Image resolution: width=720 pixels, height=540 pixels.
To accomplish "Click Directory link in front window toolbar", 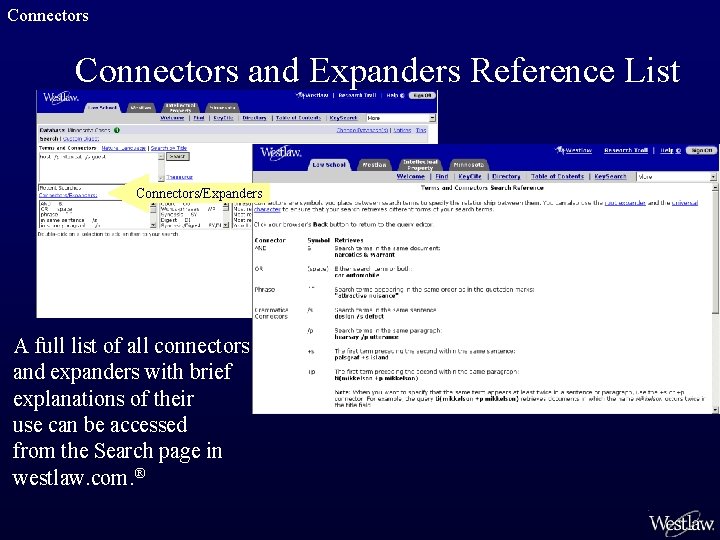I will tap(506, 176).
